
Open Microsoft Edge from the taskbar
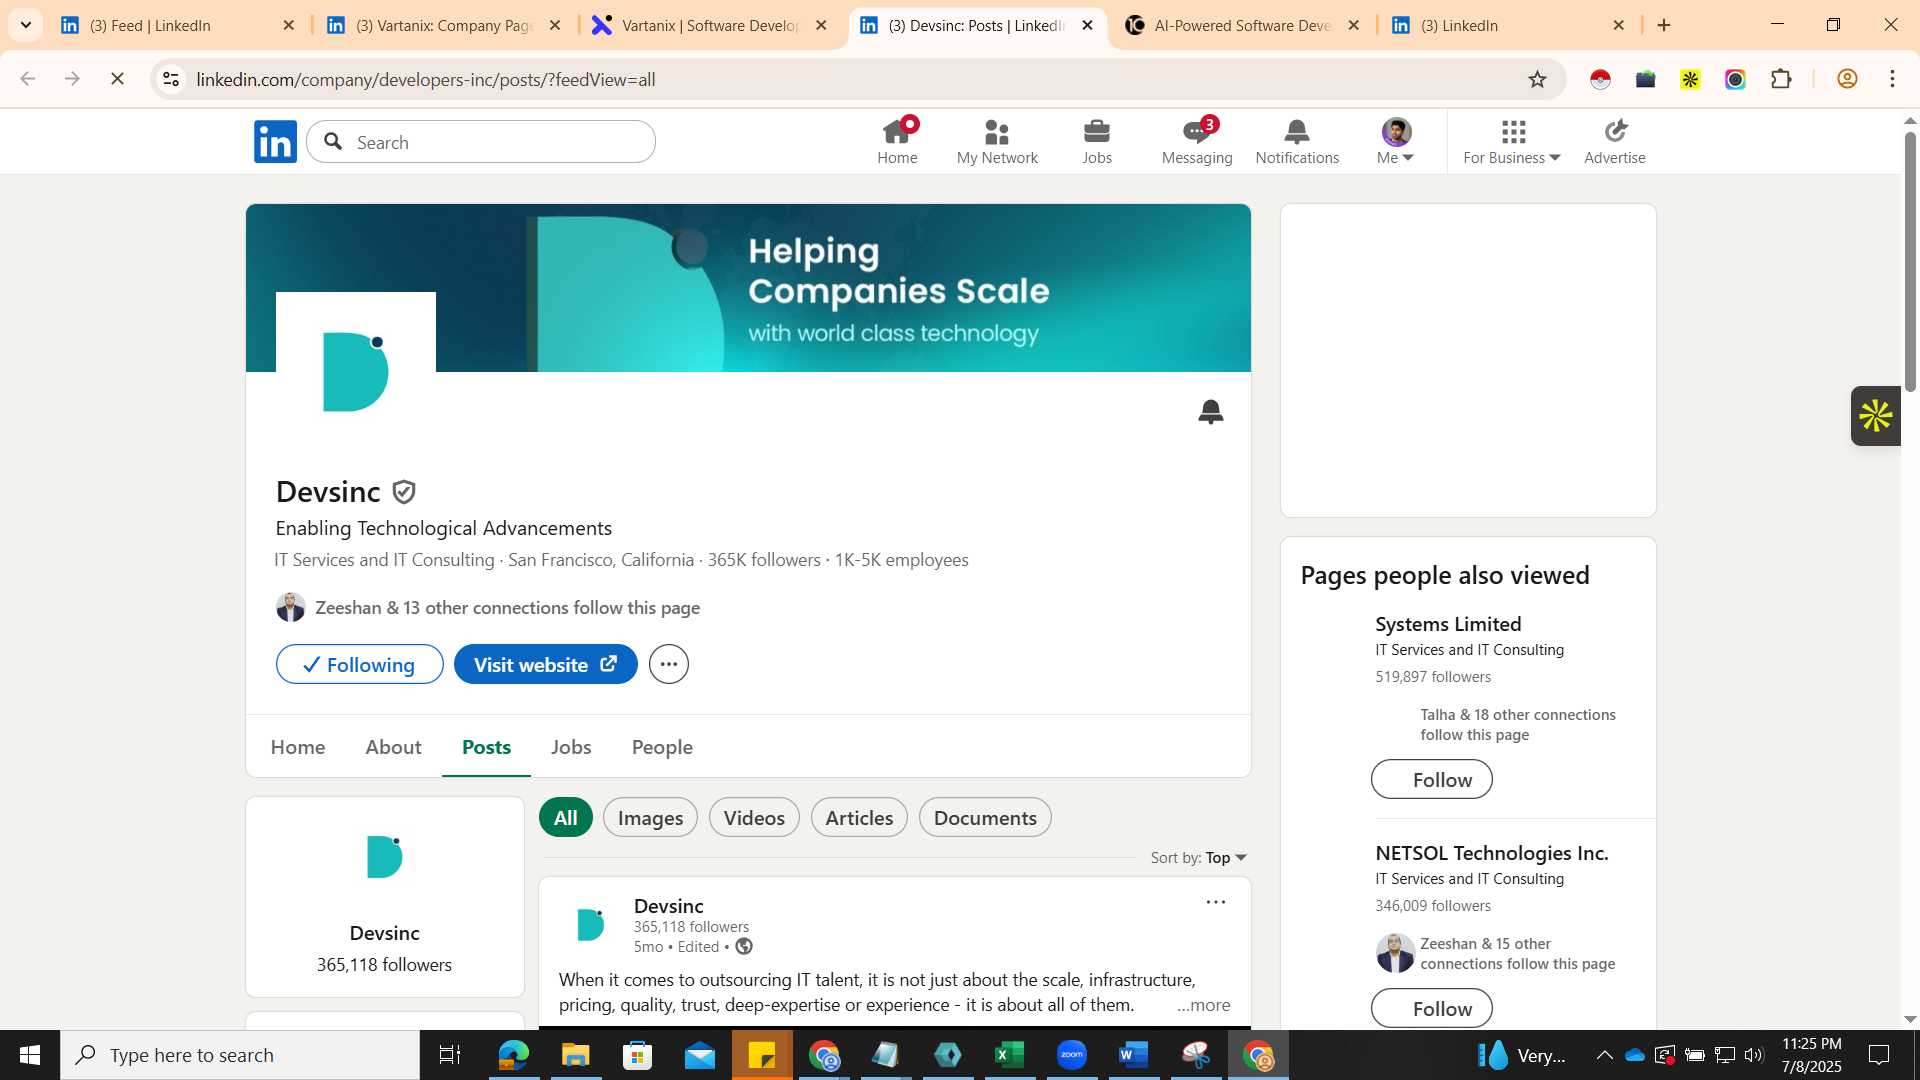point(513,1055)
